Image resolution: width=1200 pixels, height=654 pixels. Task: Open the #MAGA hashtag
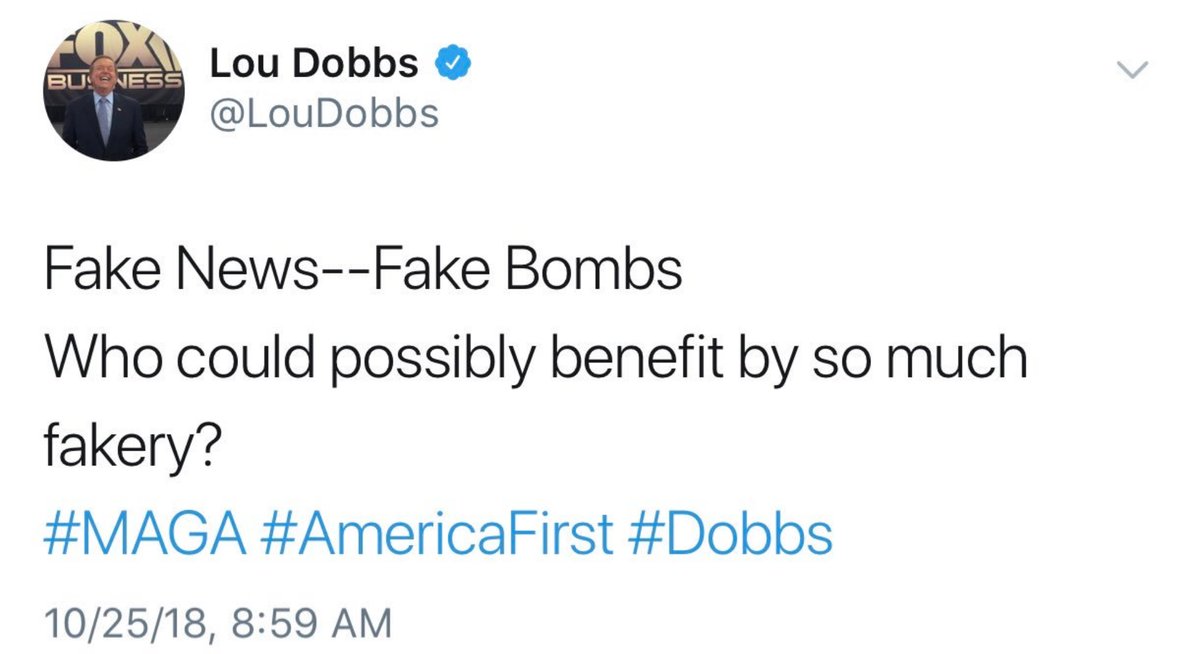click(x=146, y=535)
